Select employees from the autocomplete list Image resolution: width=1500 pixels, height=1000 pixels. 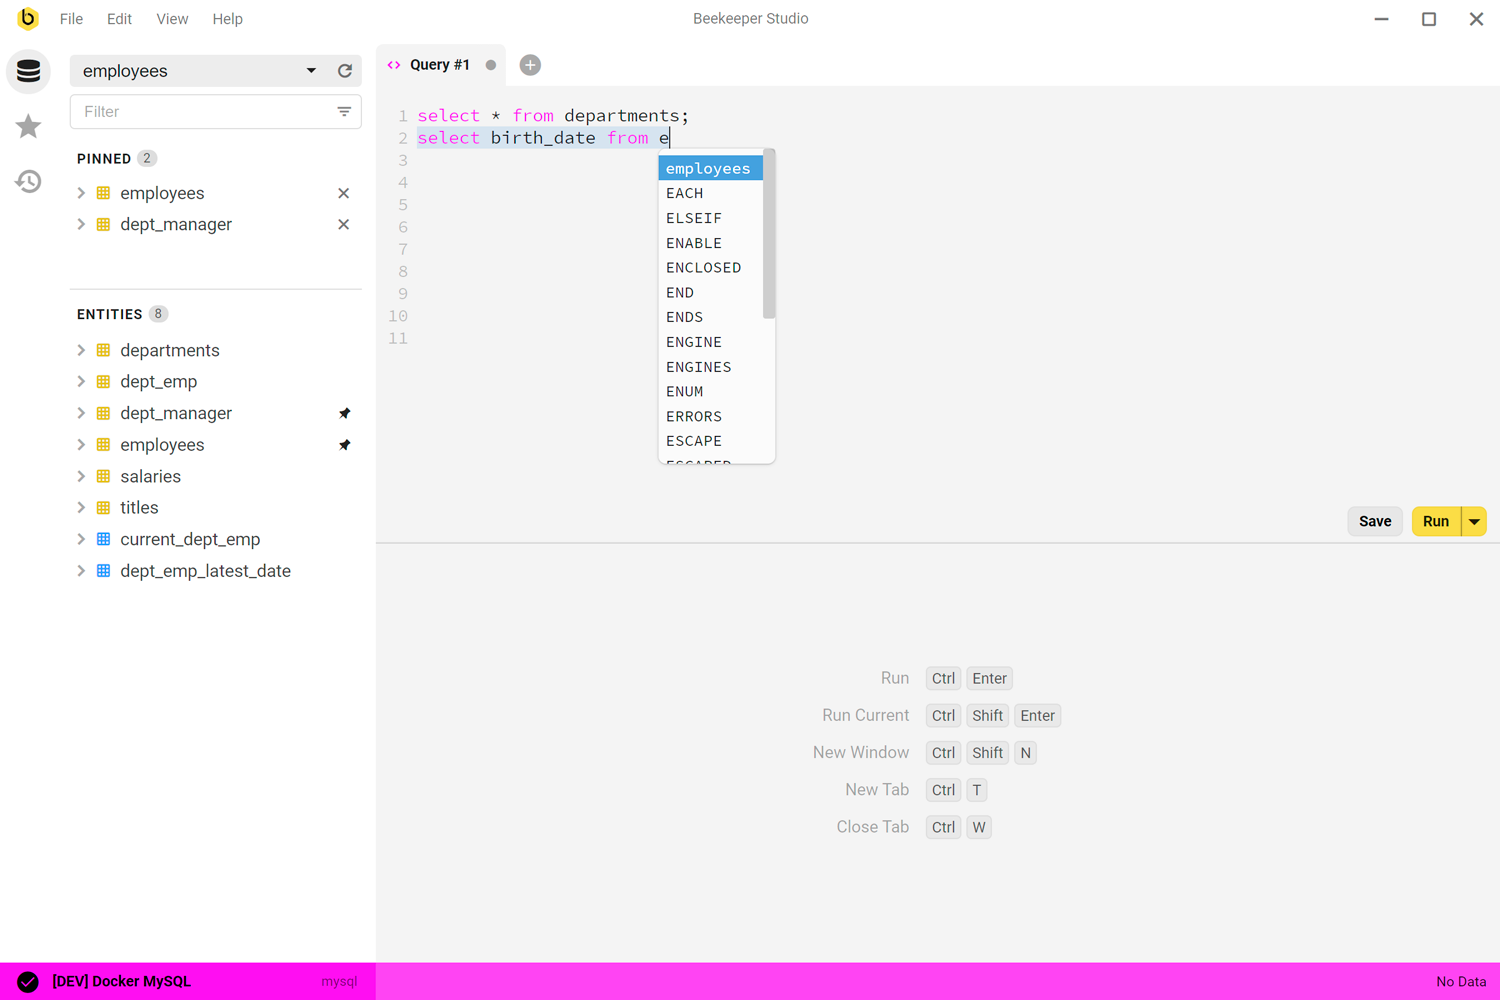[x=708, y=168]
